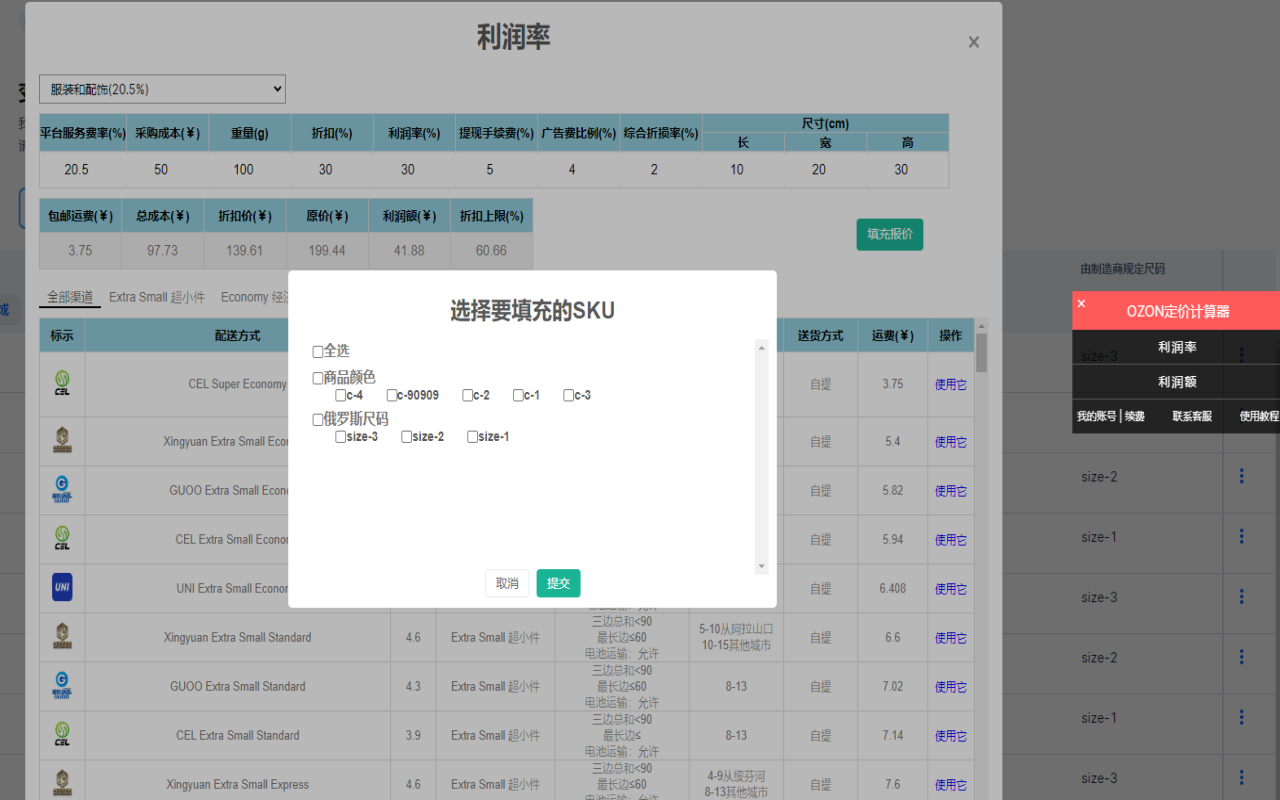Screen dimensions: 1280x800
Task: Click the 填充报价 button
Action: tap(889, 234)
